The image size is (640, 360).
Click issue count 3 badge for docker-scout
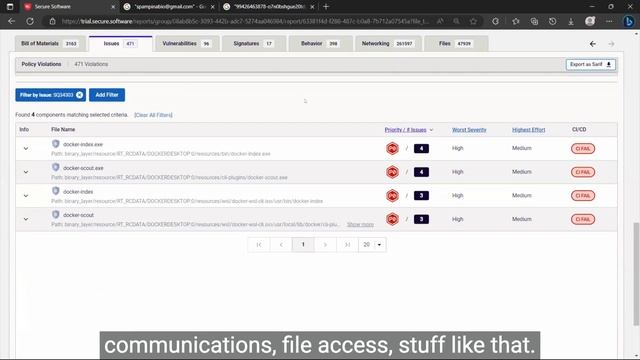pos(421,219)
